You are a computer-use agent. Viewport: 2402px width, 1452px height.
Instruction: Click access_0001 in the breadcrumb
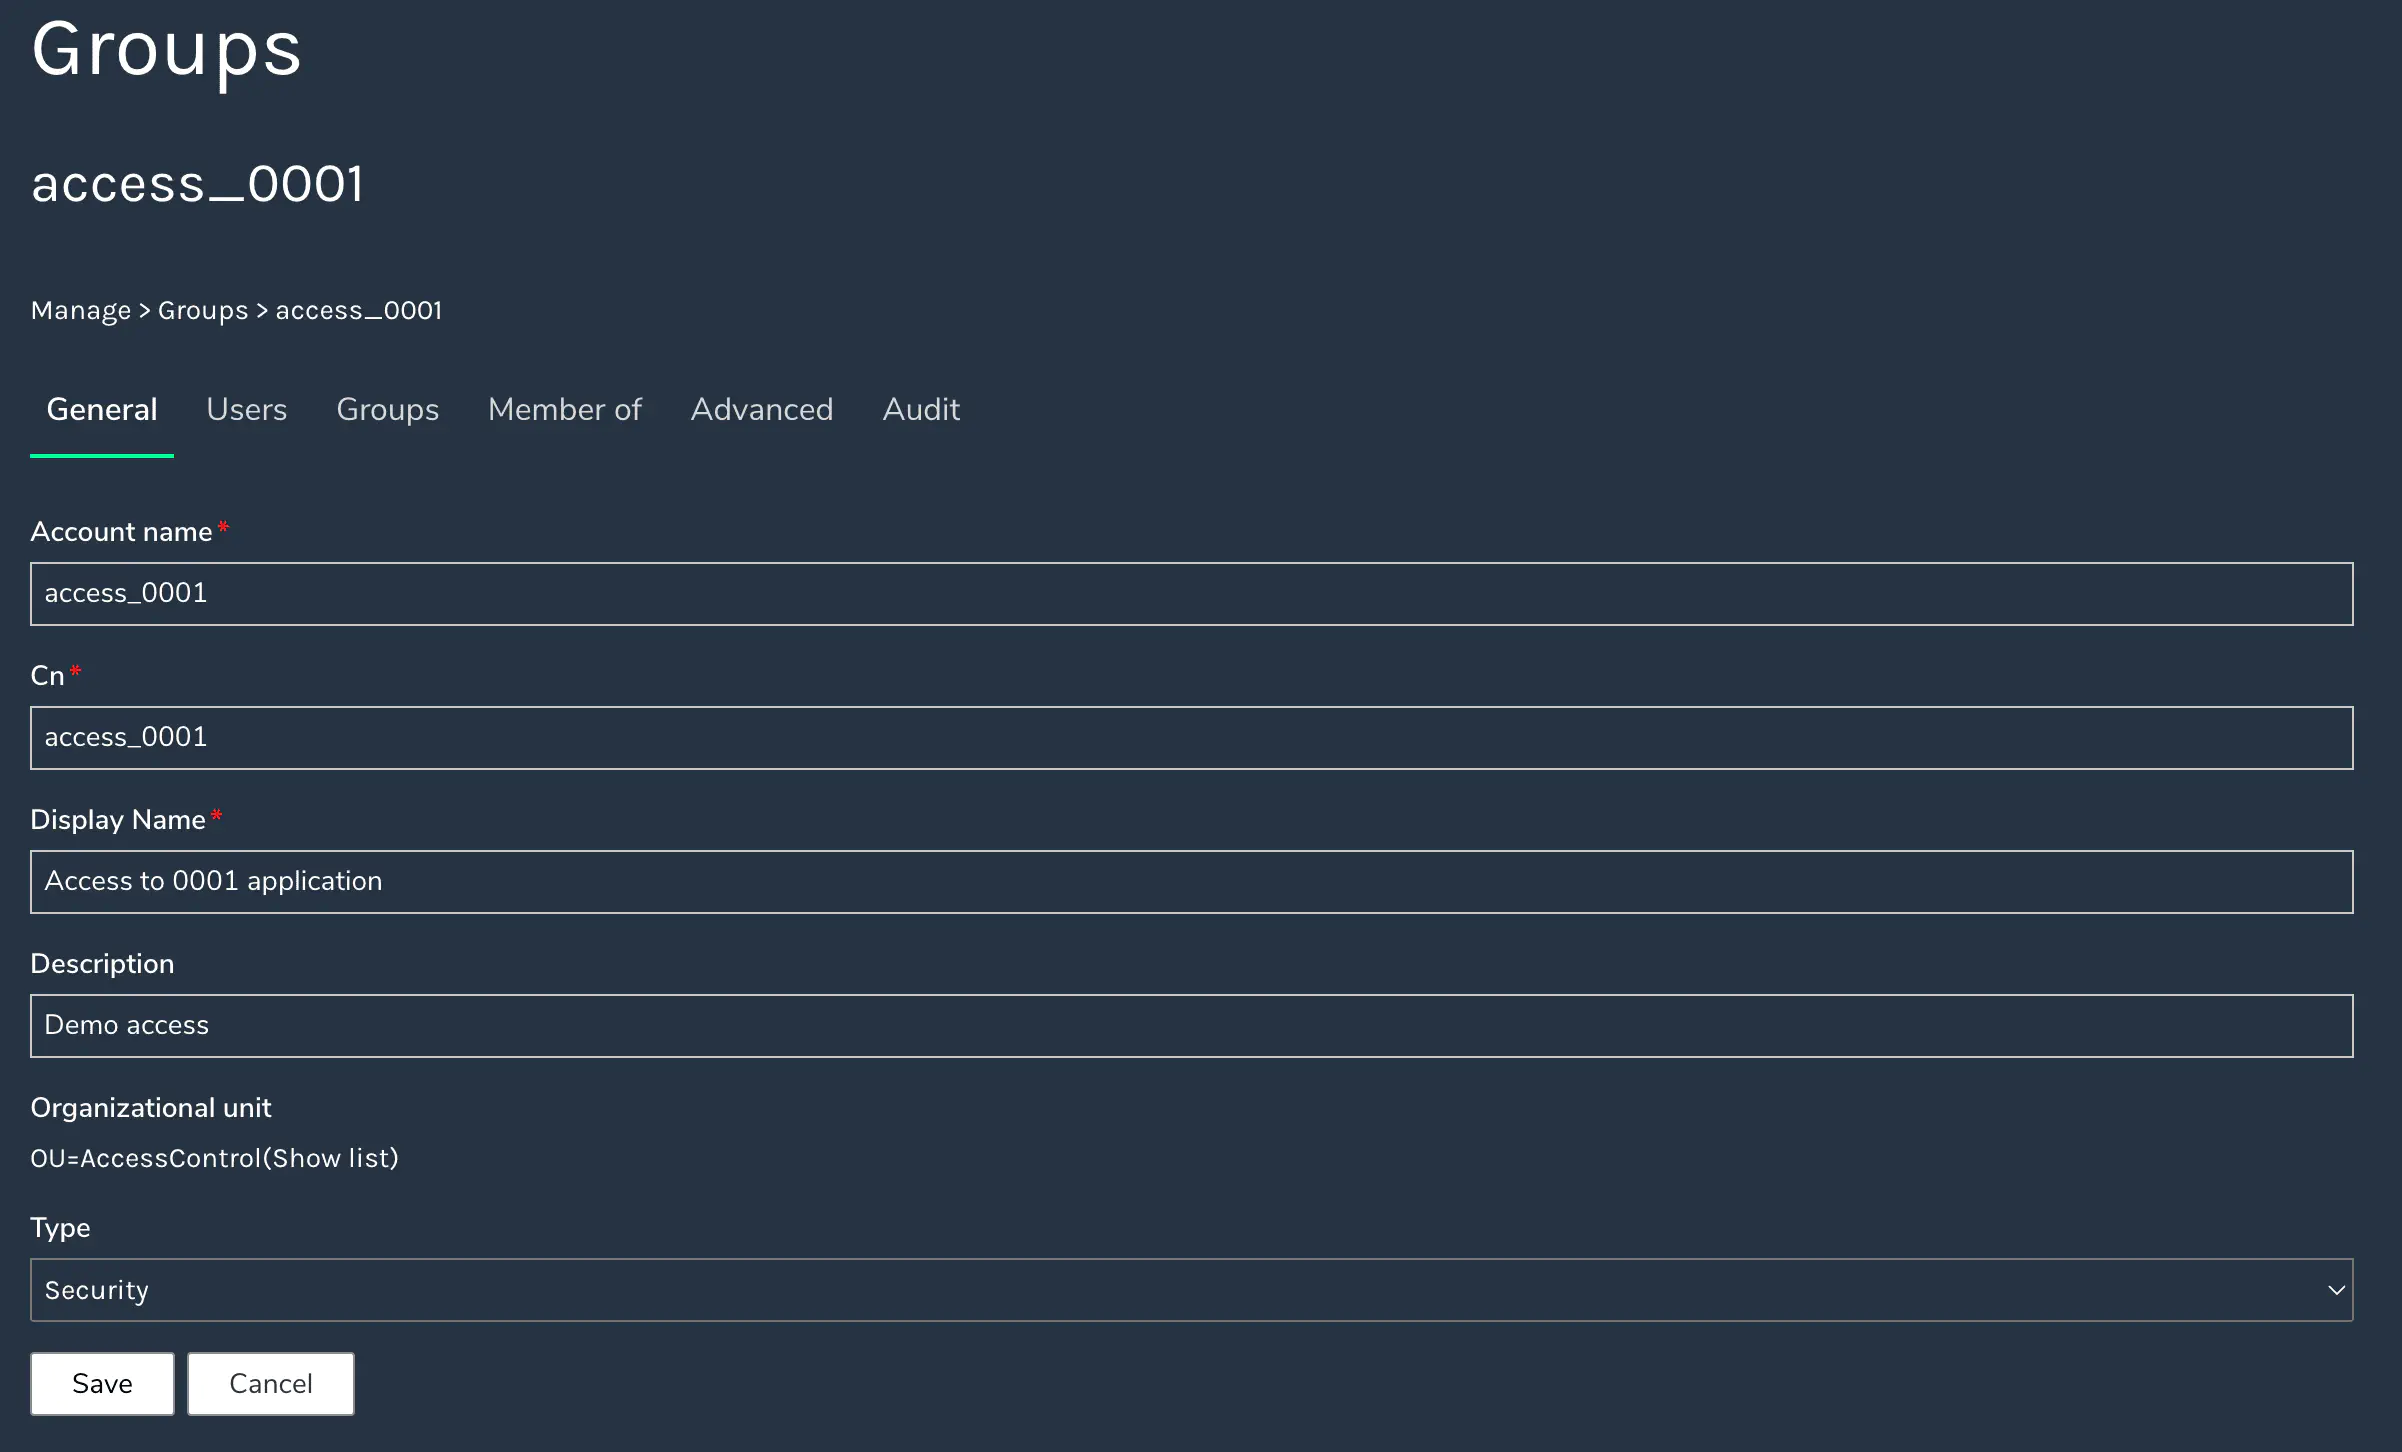(x=358, y=310)
